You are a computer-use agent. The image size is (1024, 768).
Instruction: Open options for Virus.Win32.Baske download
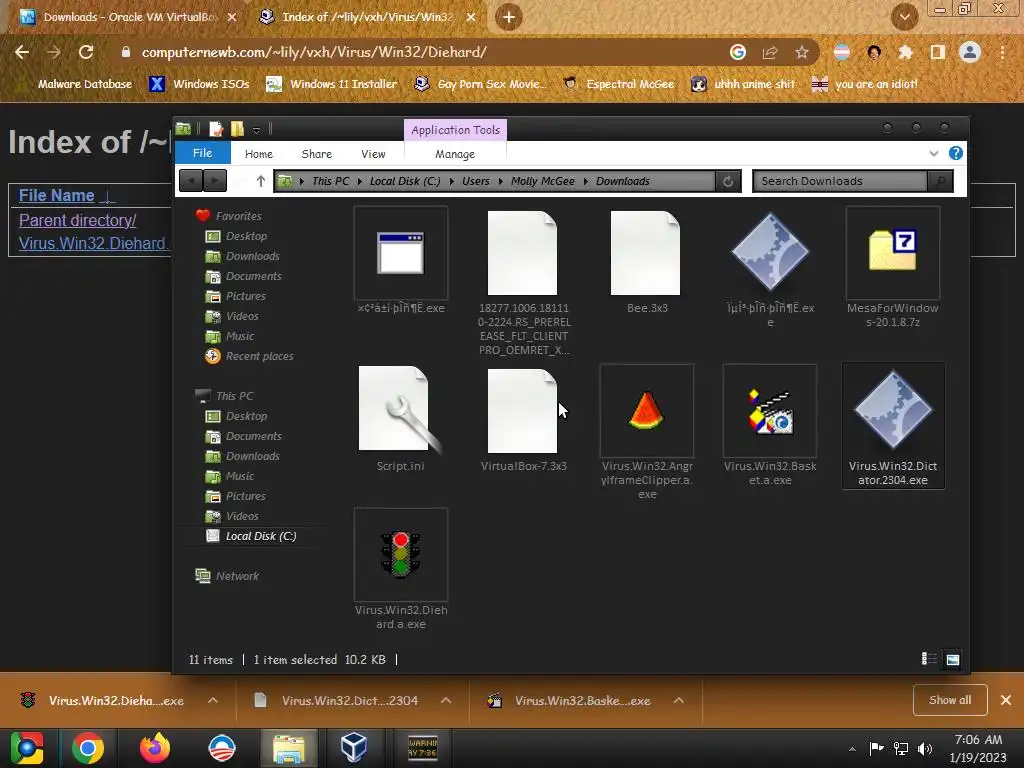click(679, 700)
